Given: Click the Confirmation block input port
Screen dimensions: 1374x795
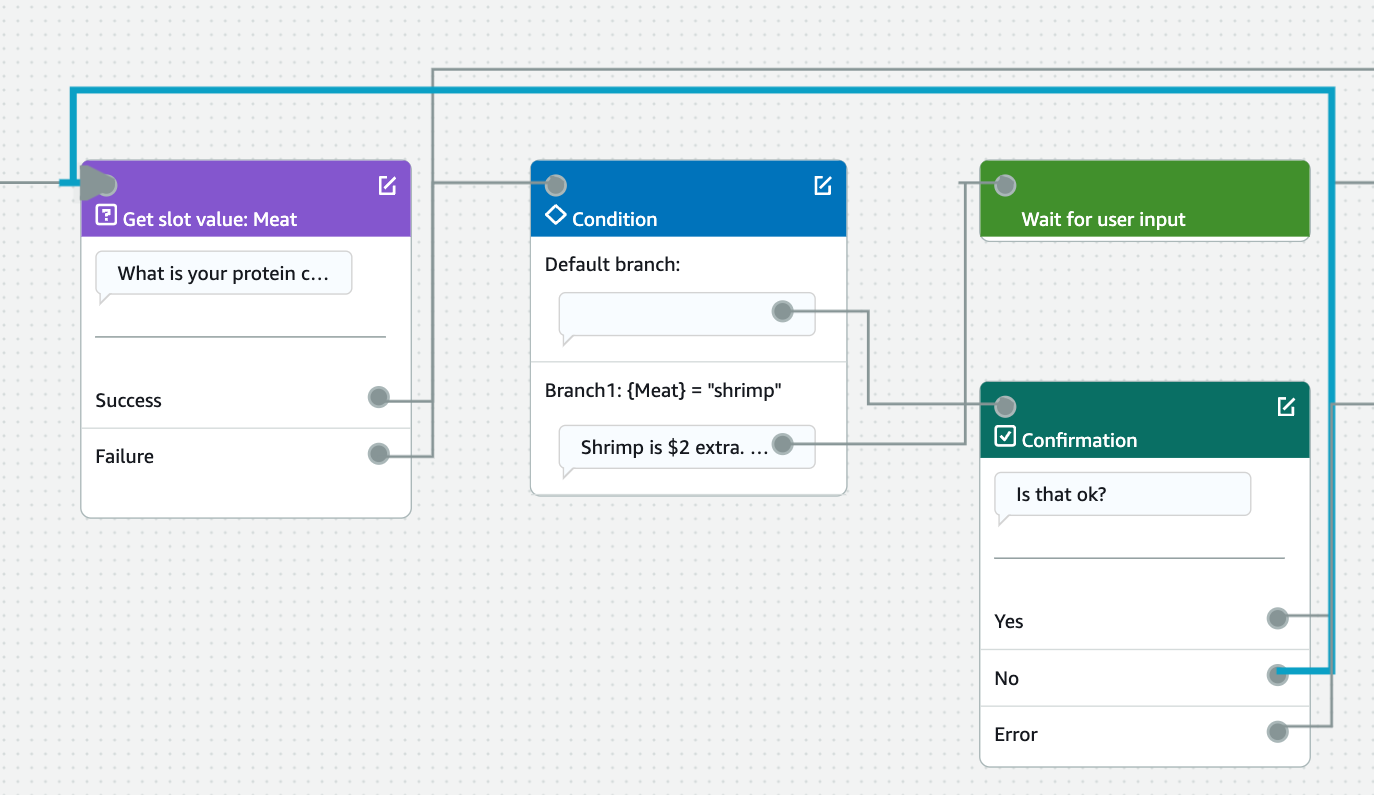Looking at the screenshot, I should (x=1005, y=406).
